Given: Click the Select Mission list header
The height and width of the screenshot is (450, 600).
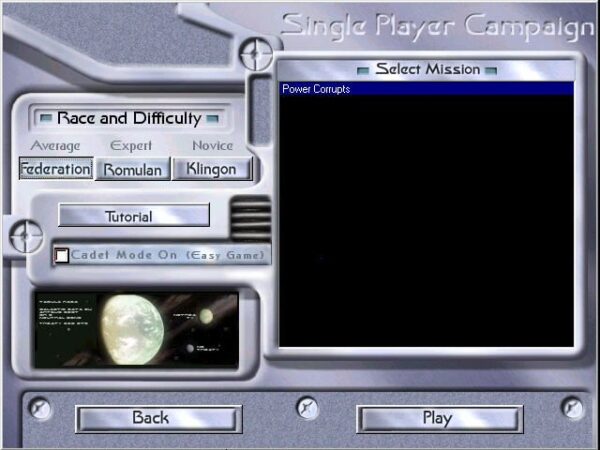Looking at the screenshot, I should (427, 69).
